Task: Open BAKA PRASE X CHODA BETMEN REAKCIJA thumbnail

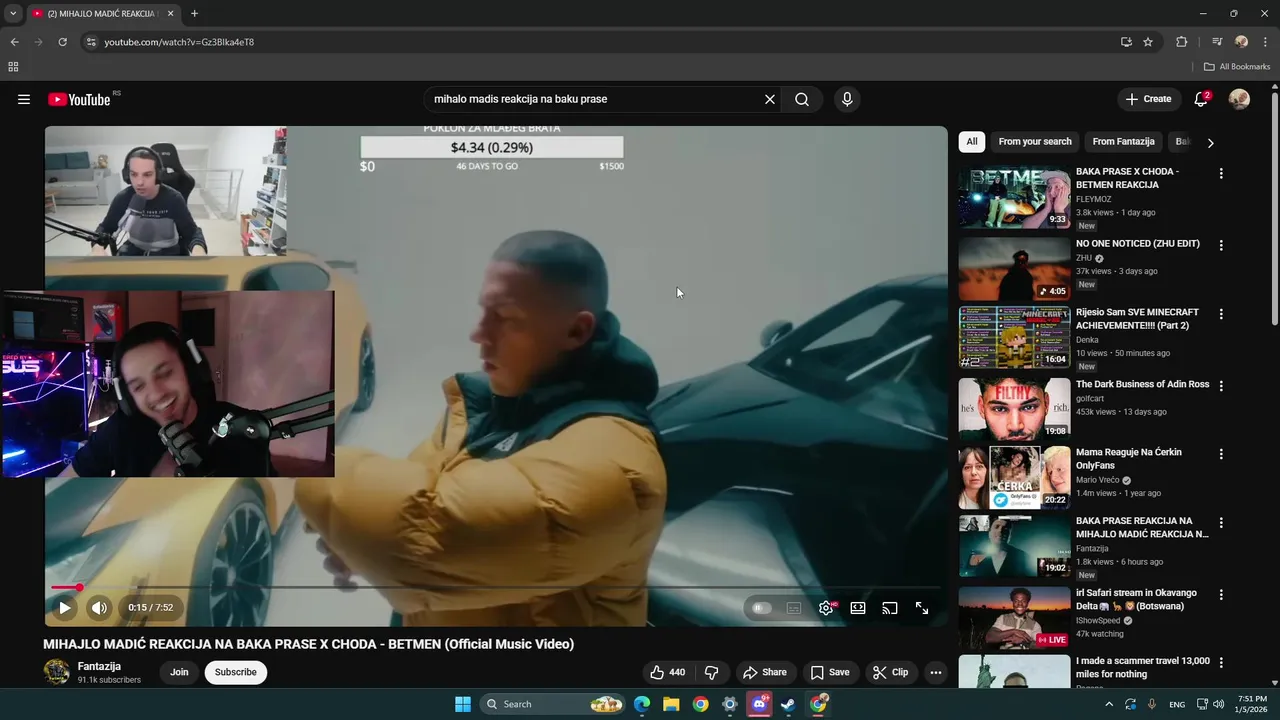Action: coord(1014,197)
